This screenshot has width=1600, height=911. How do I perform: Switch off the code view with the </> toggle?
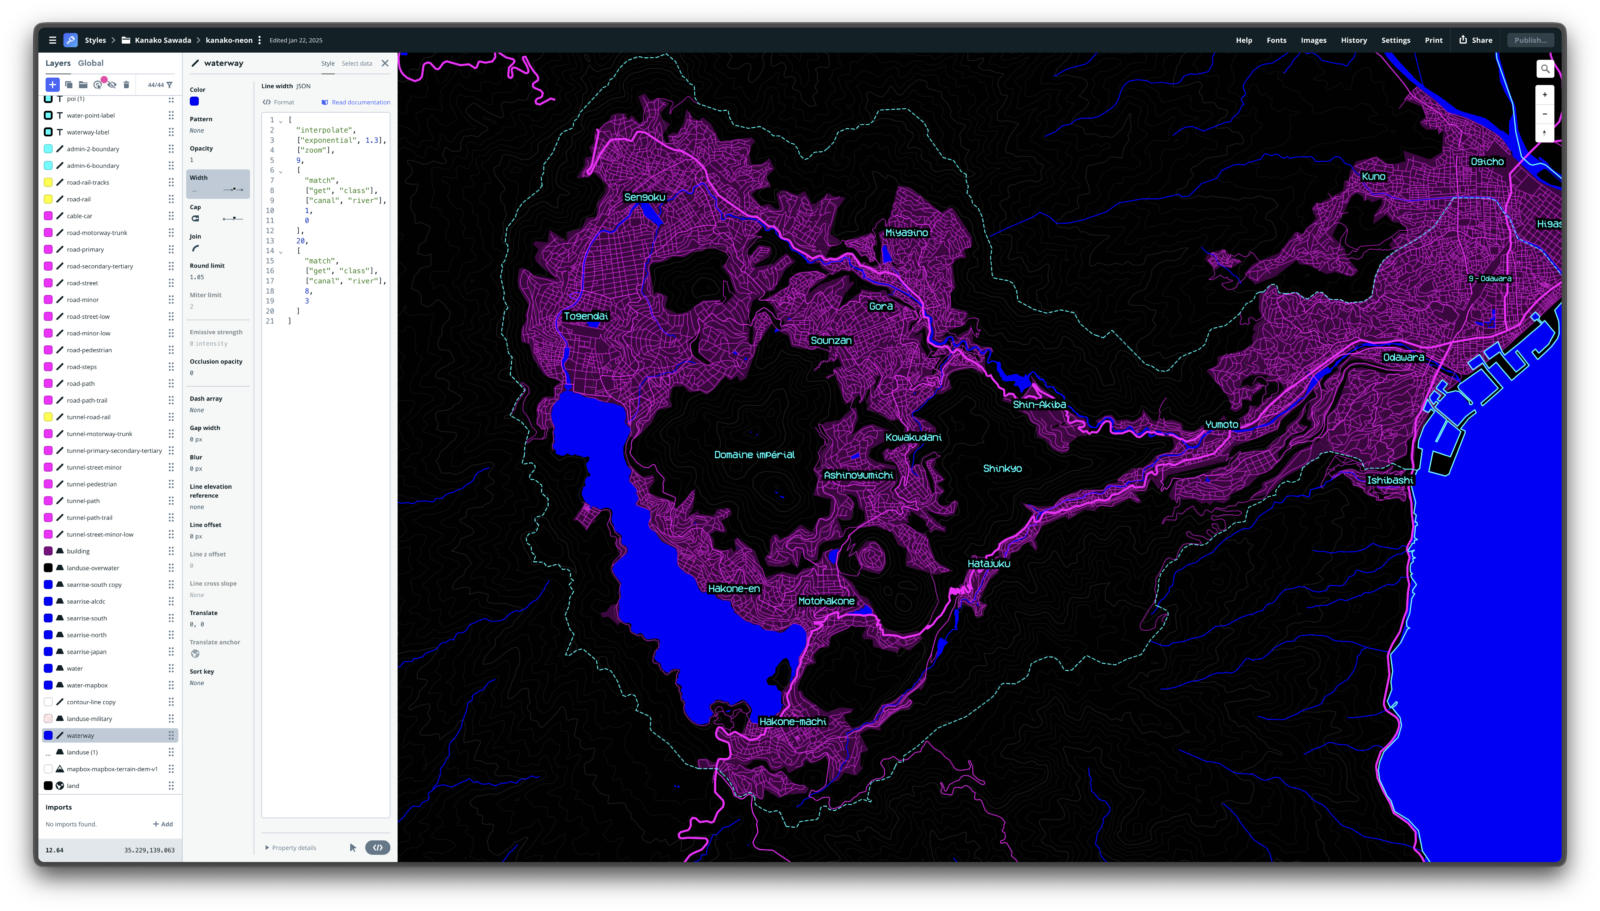(378, 847)
